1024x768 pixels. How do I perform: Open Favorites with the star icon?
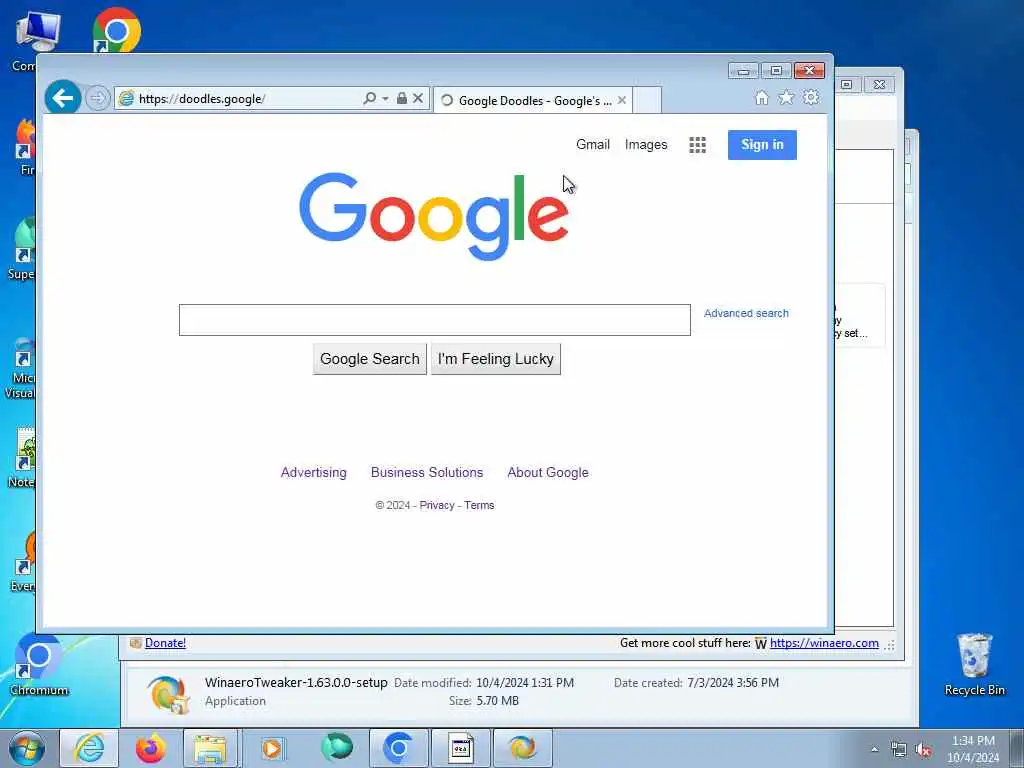786,97
